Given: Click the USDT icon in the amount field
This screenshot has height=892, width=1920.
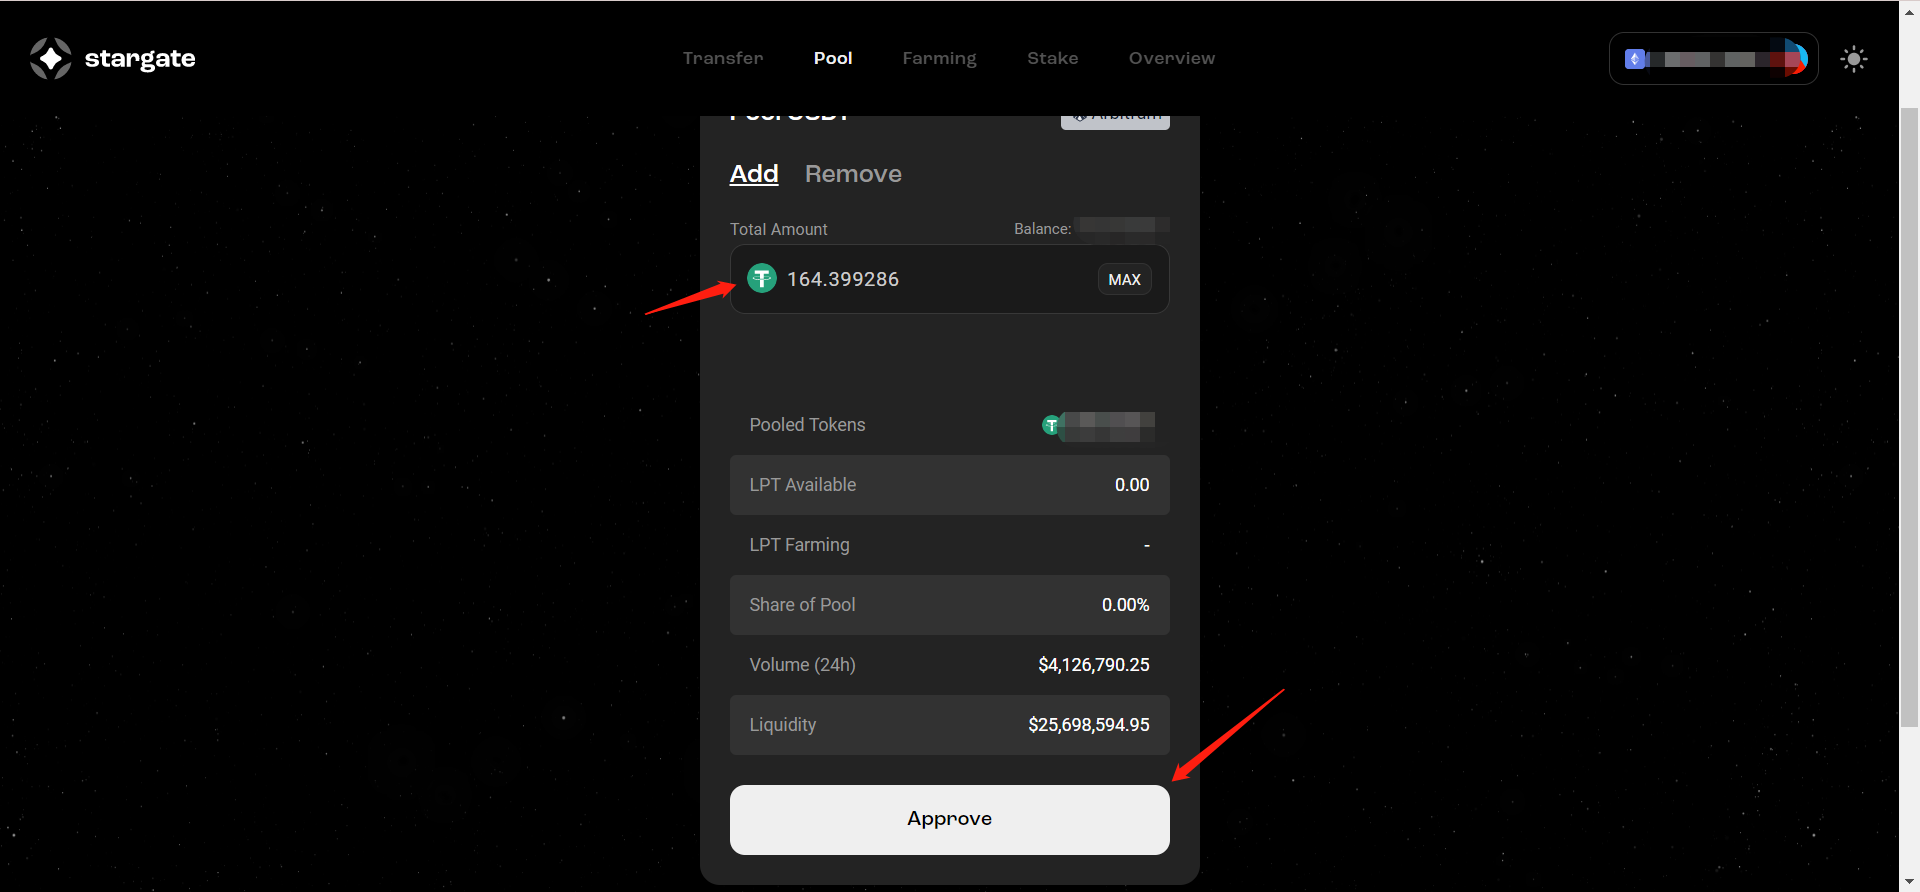Looking at the screenshot, I should [x=762, y=278].
